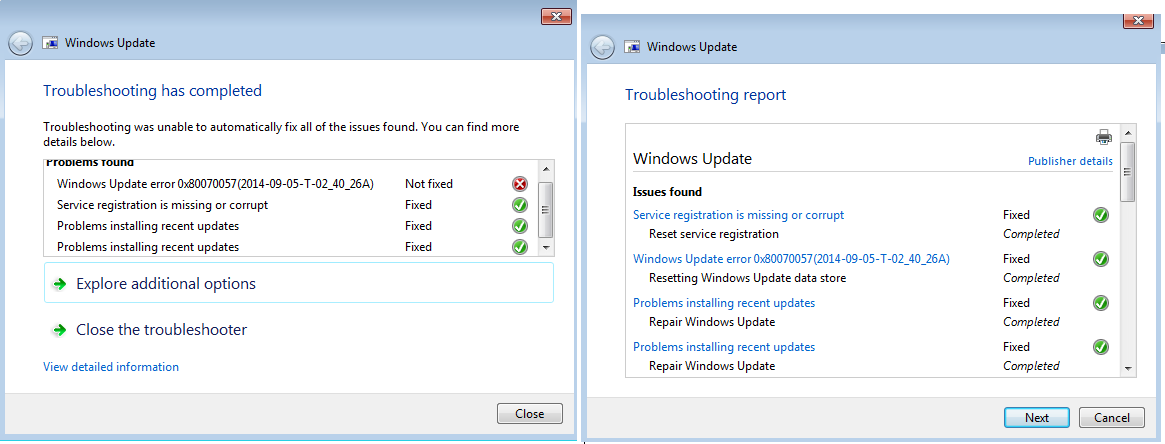The image size is (1165, 444).
Task: Click scroll up arrow in the troubleshooting report
Action: click(x=1128, y=134)
